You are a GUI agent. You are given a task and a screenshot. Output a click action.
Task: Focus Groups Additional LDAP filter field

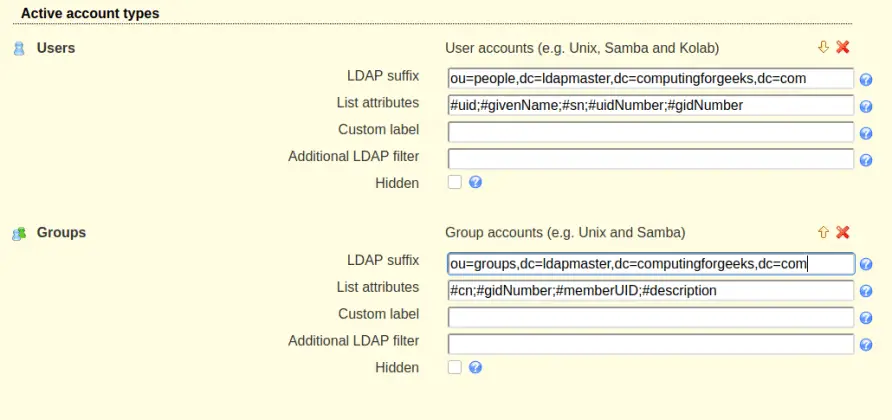651,344
